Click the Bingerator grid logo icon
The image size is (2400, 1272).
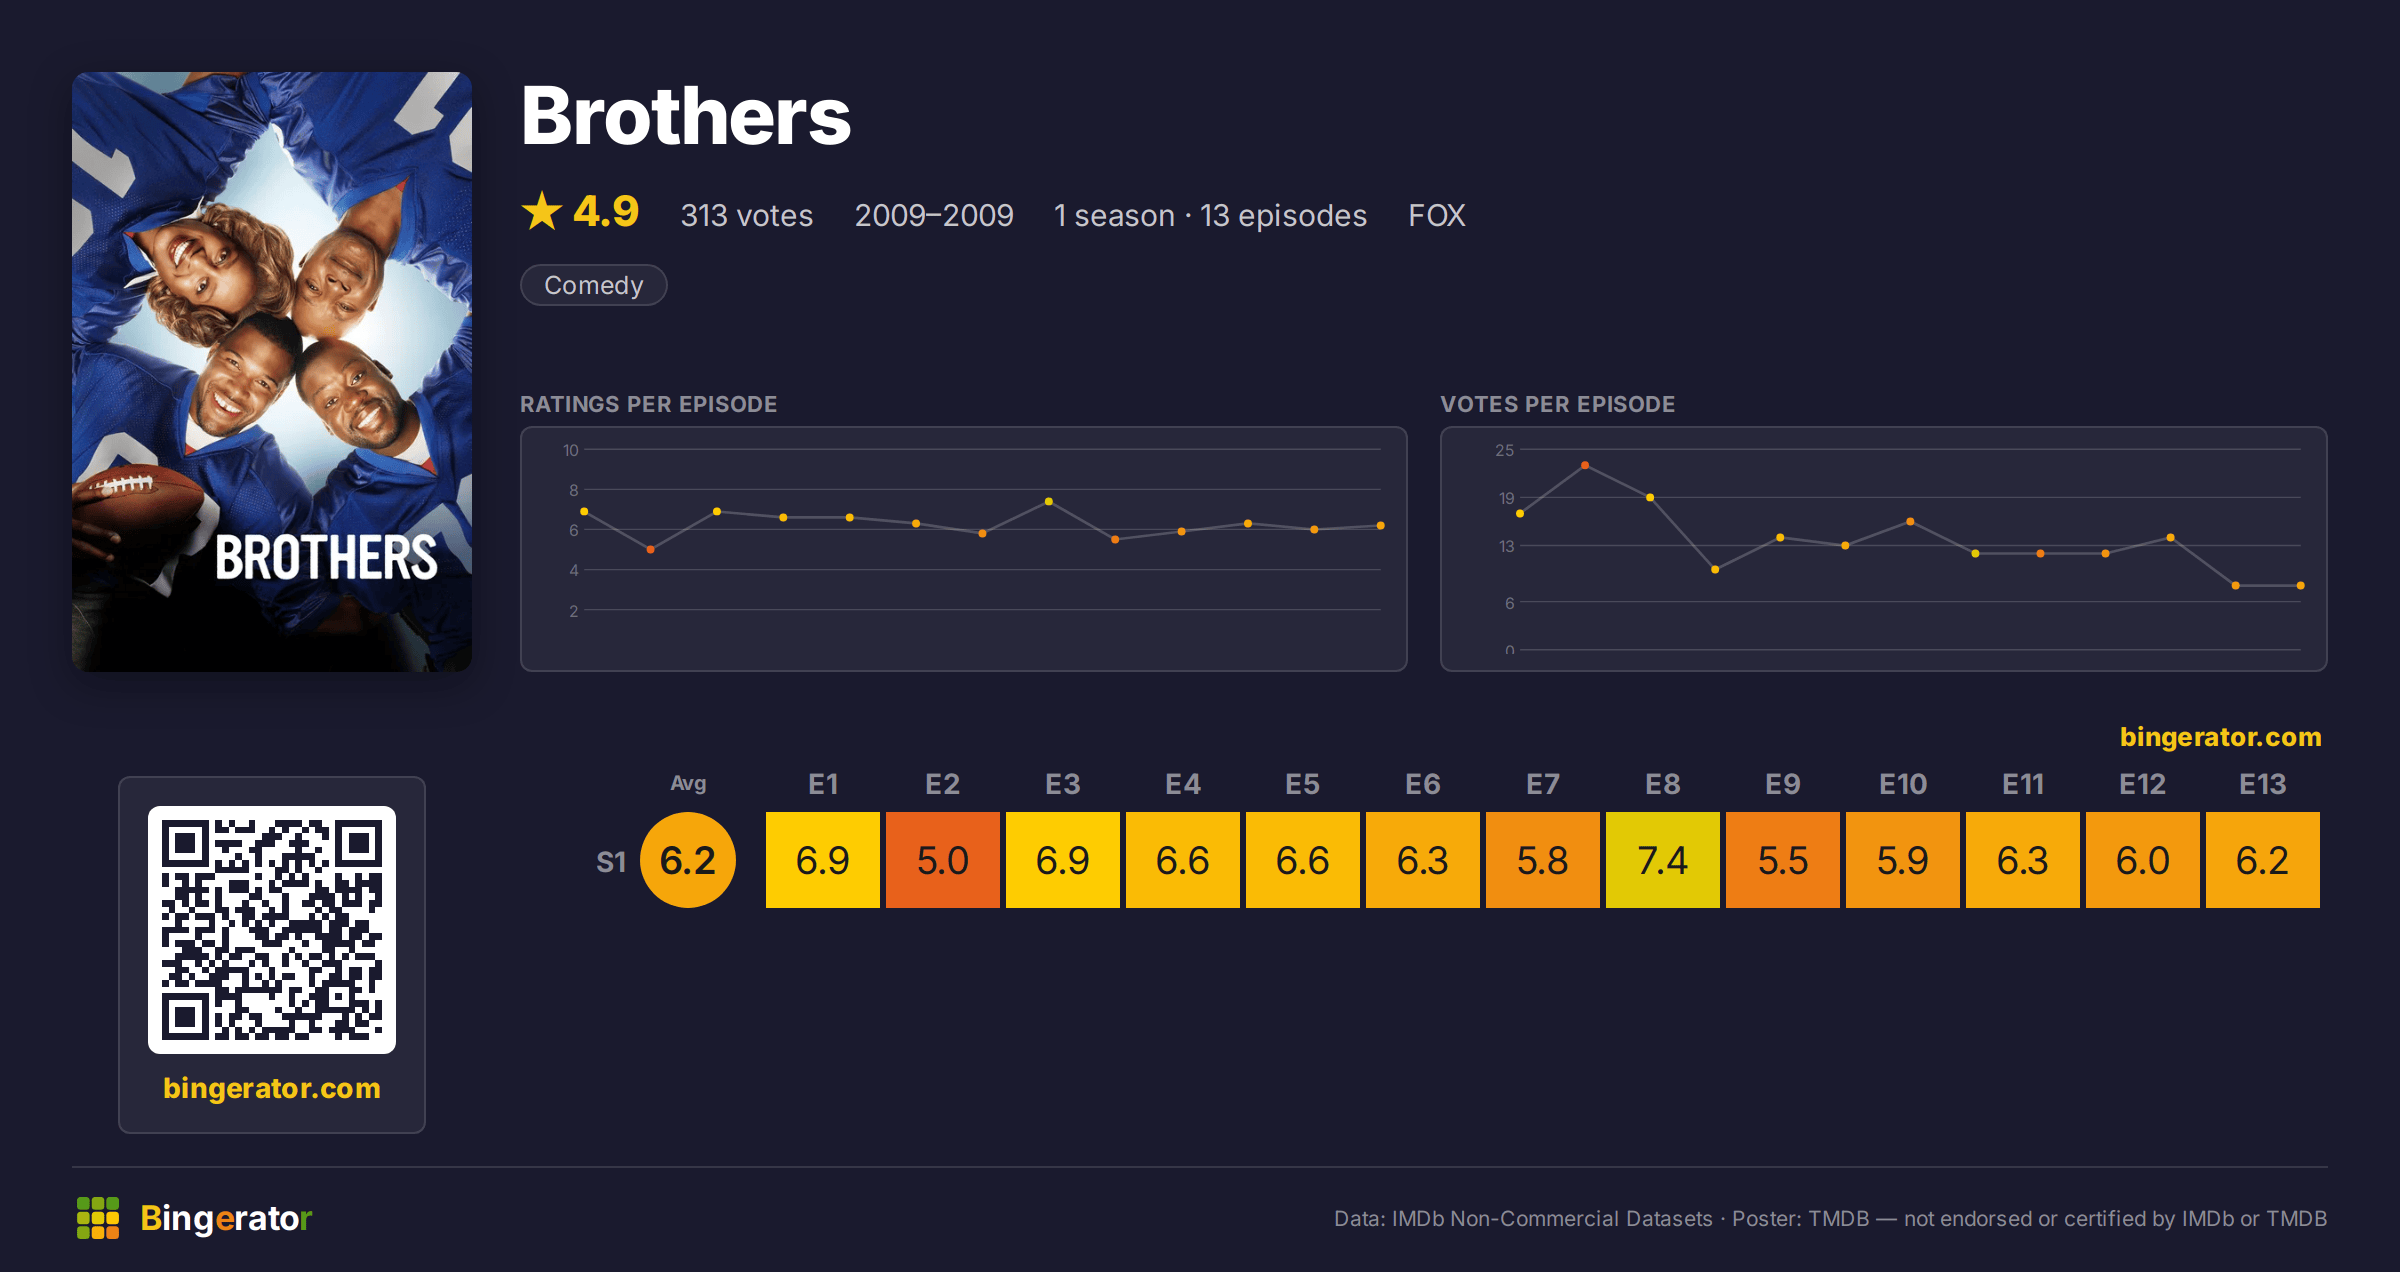point(98,1218)
